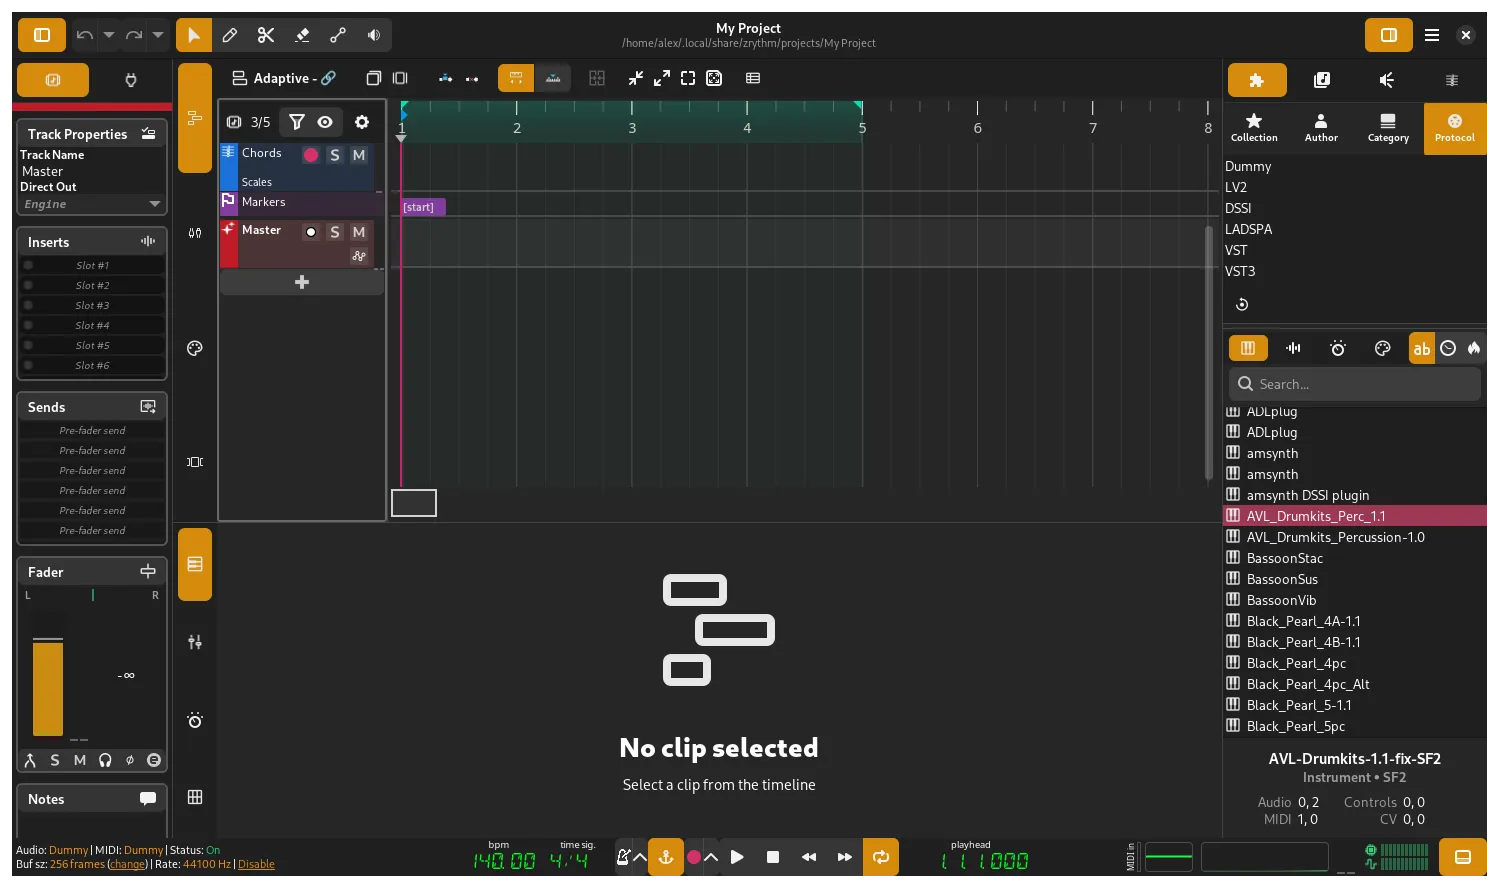Open the Adaptive snap dropdown
The height and width of the screenshot is (888, 1499).
point(283,78)
